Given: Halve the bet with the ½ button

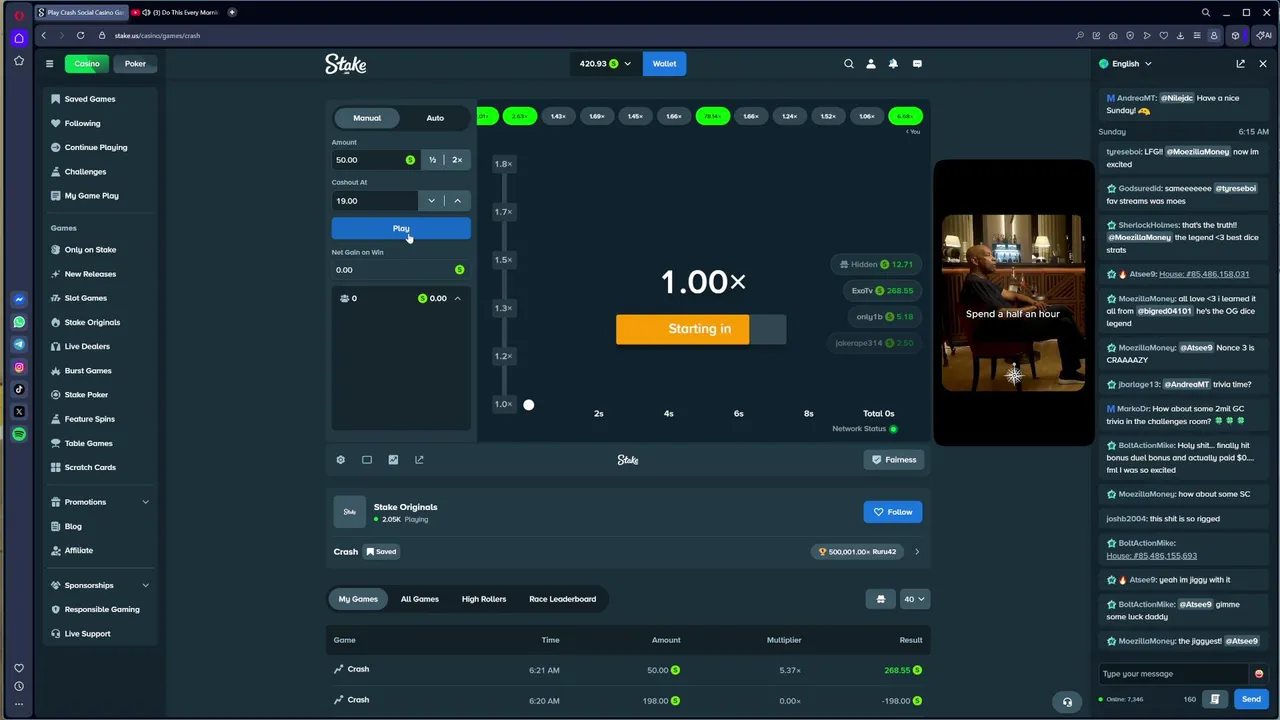Looking at the screenshot, I should point(432,160).
